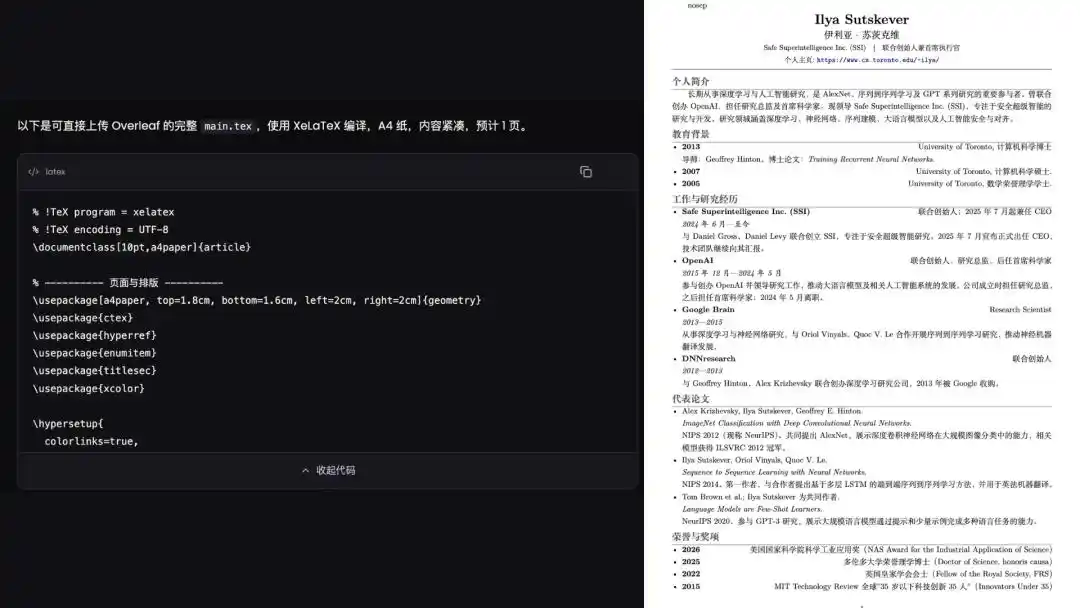Open the cs.toronto.edu homepage link in the résumé

(x=878, y=60)
